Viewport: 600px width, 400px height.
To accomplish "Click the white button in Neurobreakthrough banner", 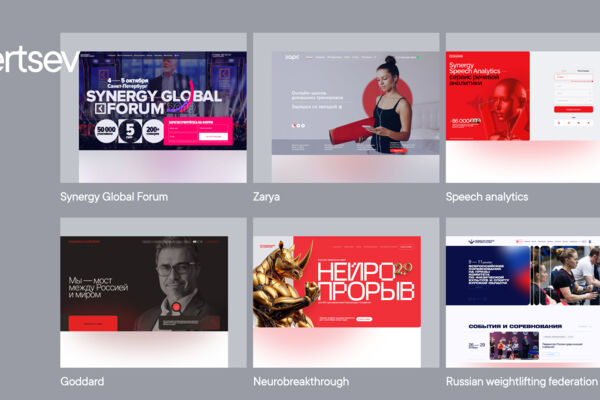I will (x=364, y=319).
